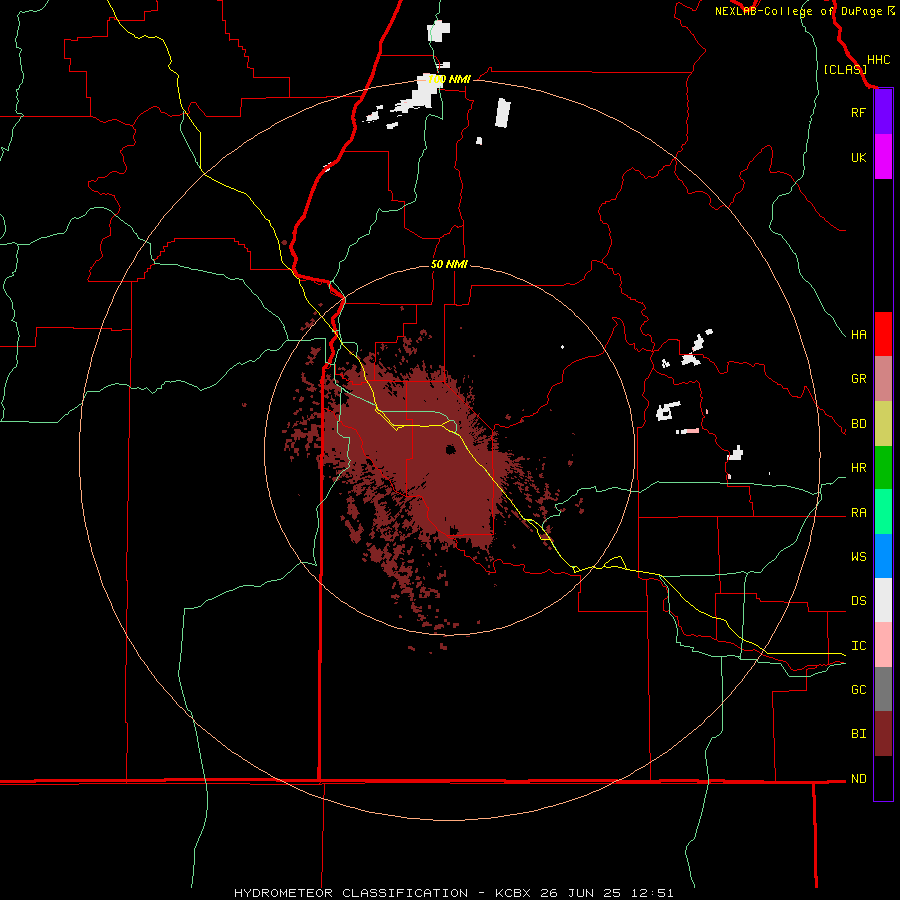
Task: Click the BI dark red legend swatch
Action: click(x=883, y=734)
